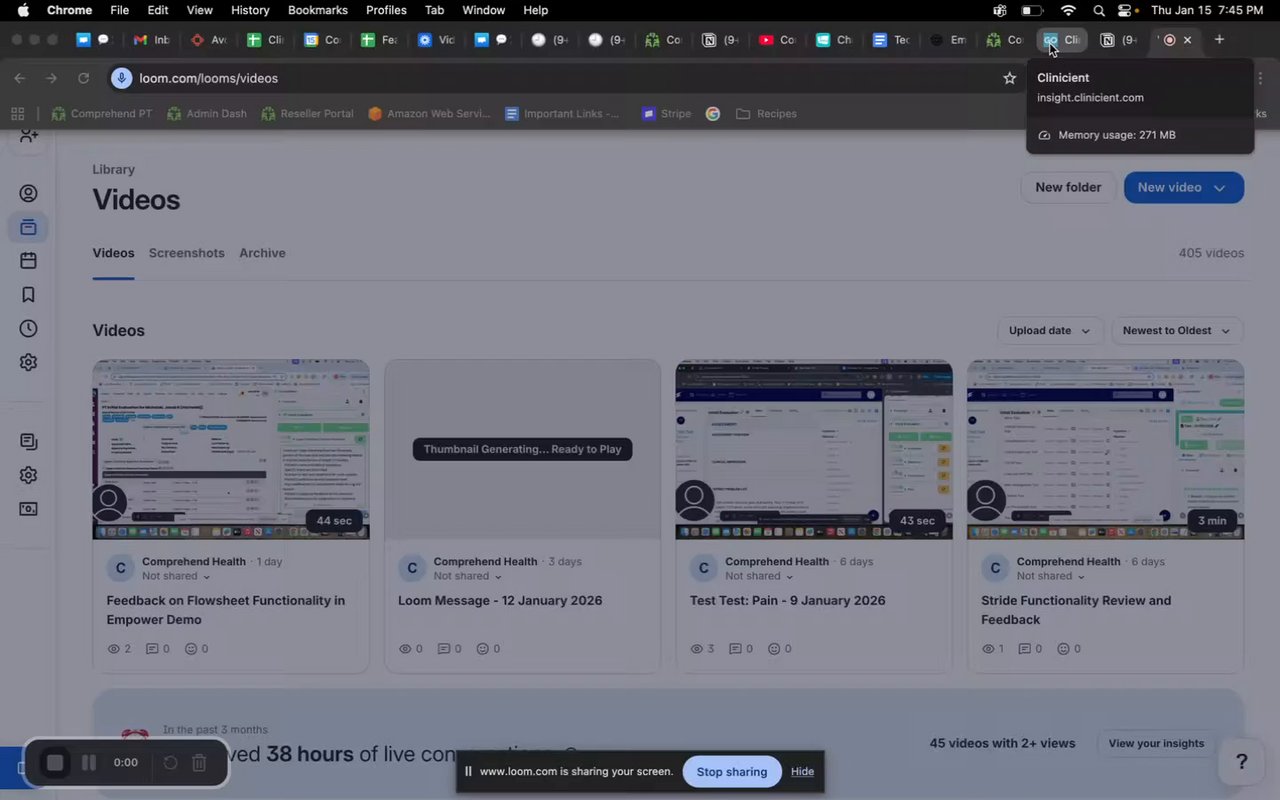Open the profile icon in Loom sidebar
This screenshot has width=1280, height=800.
pyautogui.click(x=28, y=193)
